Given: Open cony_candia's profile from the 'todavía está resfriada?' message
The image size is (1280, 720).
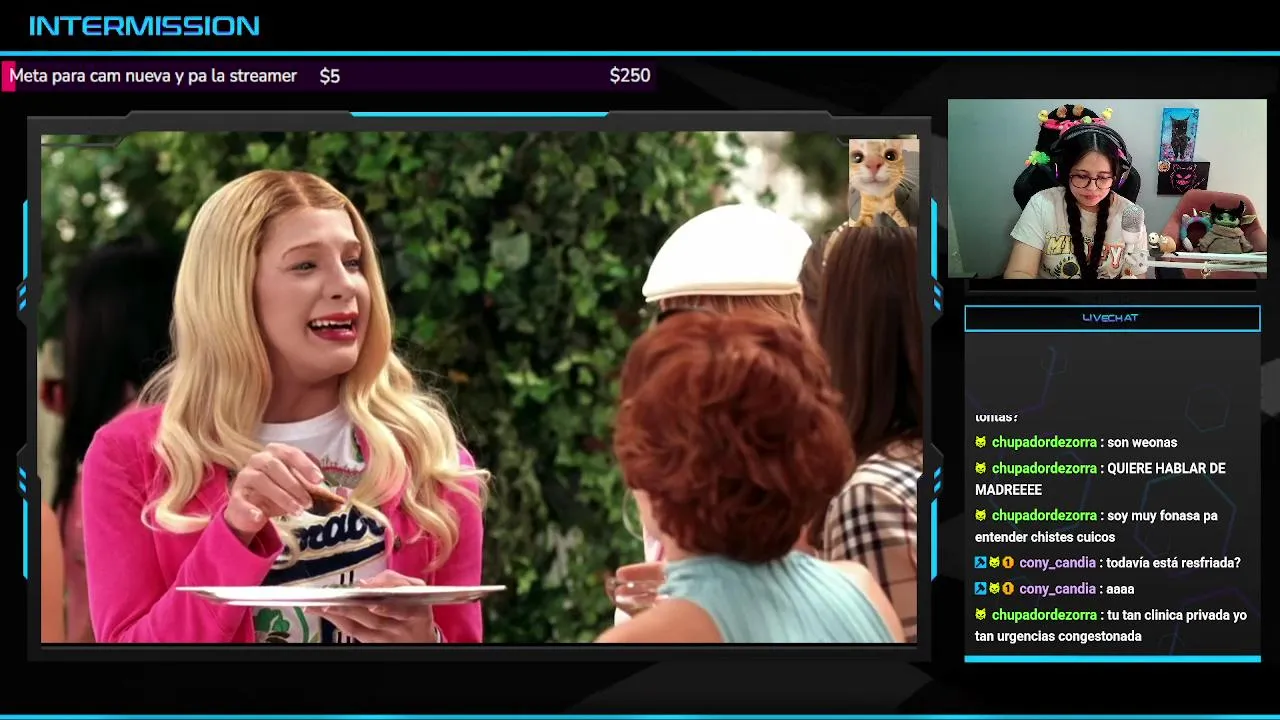Looking at the screenshot, I should click(x=1057, y=563).
